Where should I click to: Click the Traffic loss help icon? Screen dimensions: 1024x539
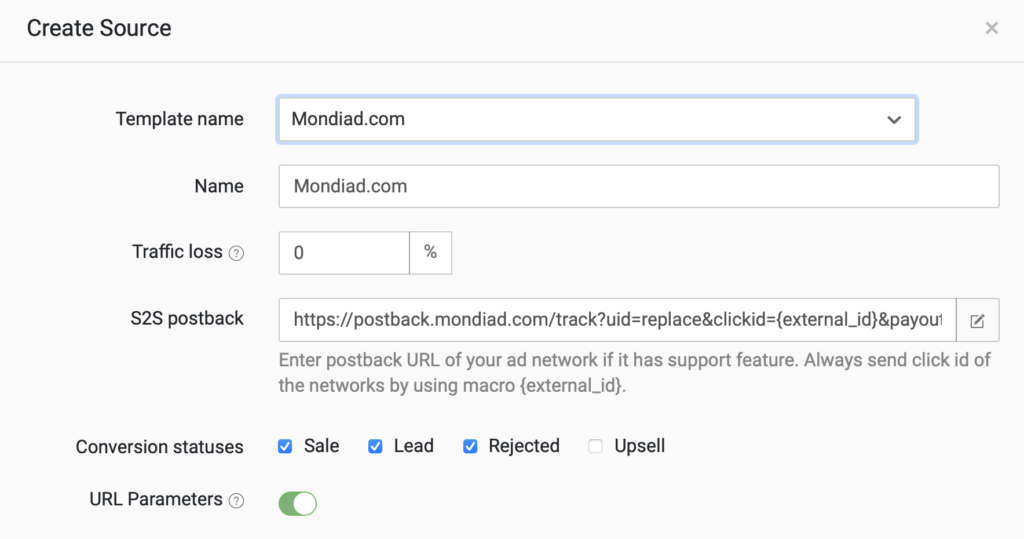point(236,253)
